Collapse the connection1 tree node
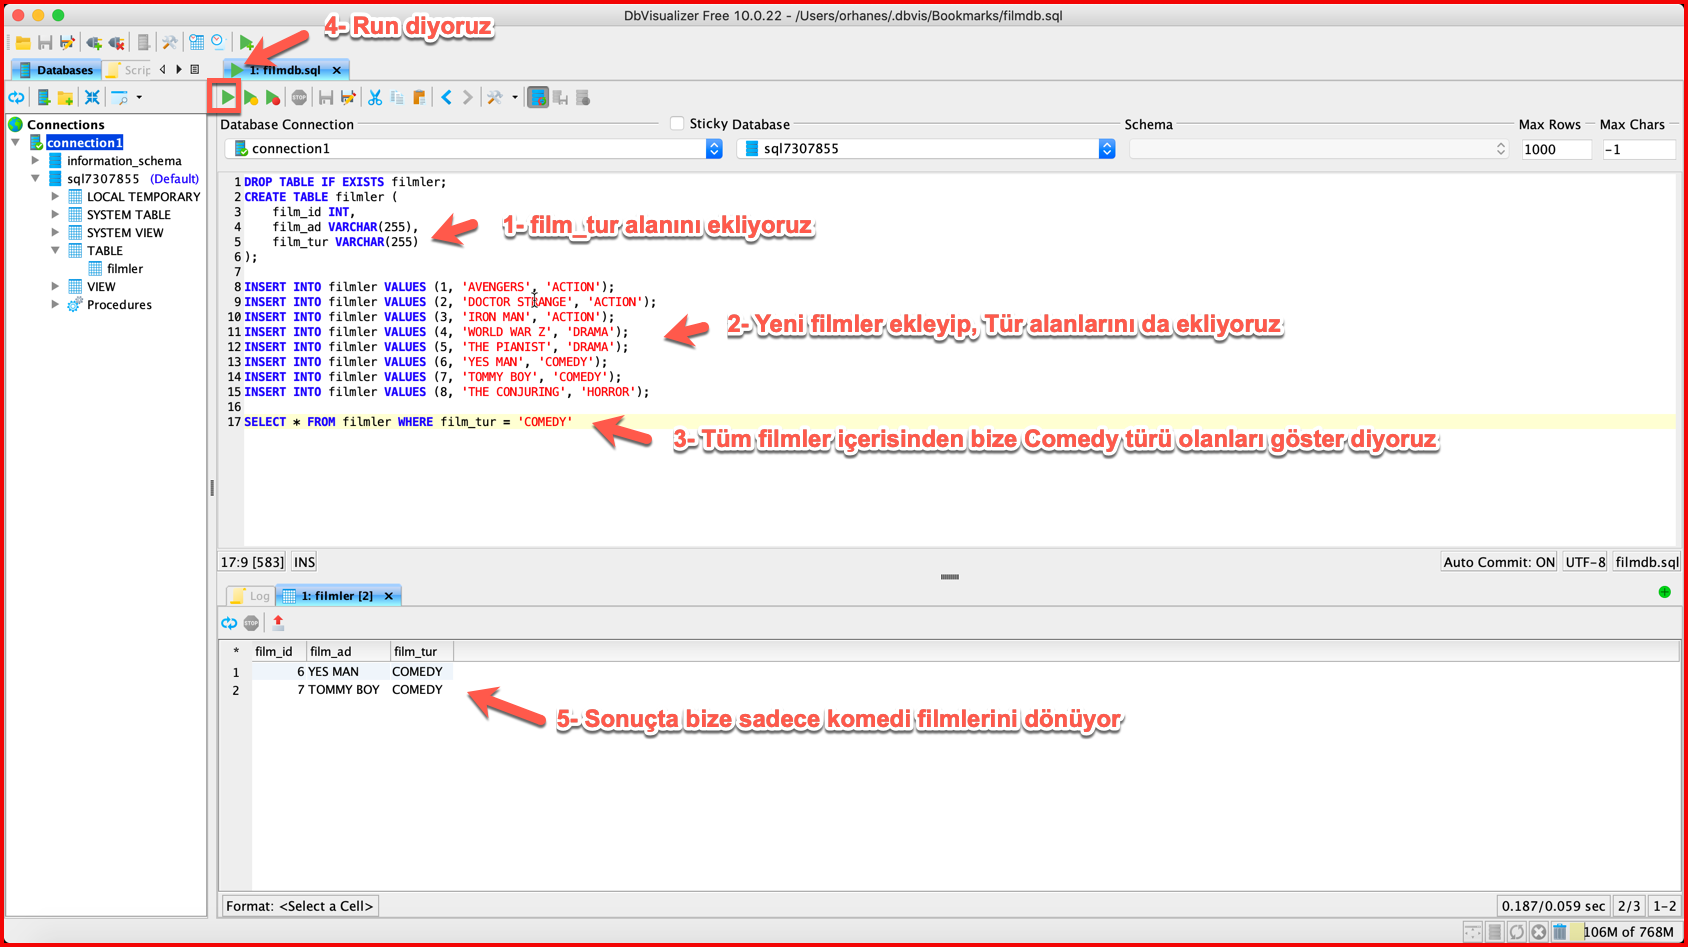The width and height of the screenshot is (1688, 948). 16,142
